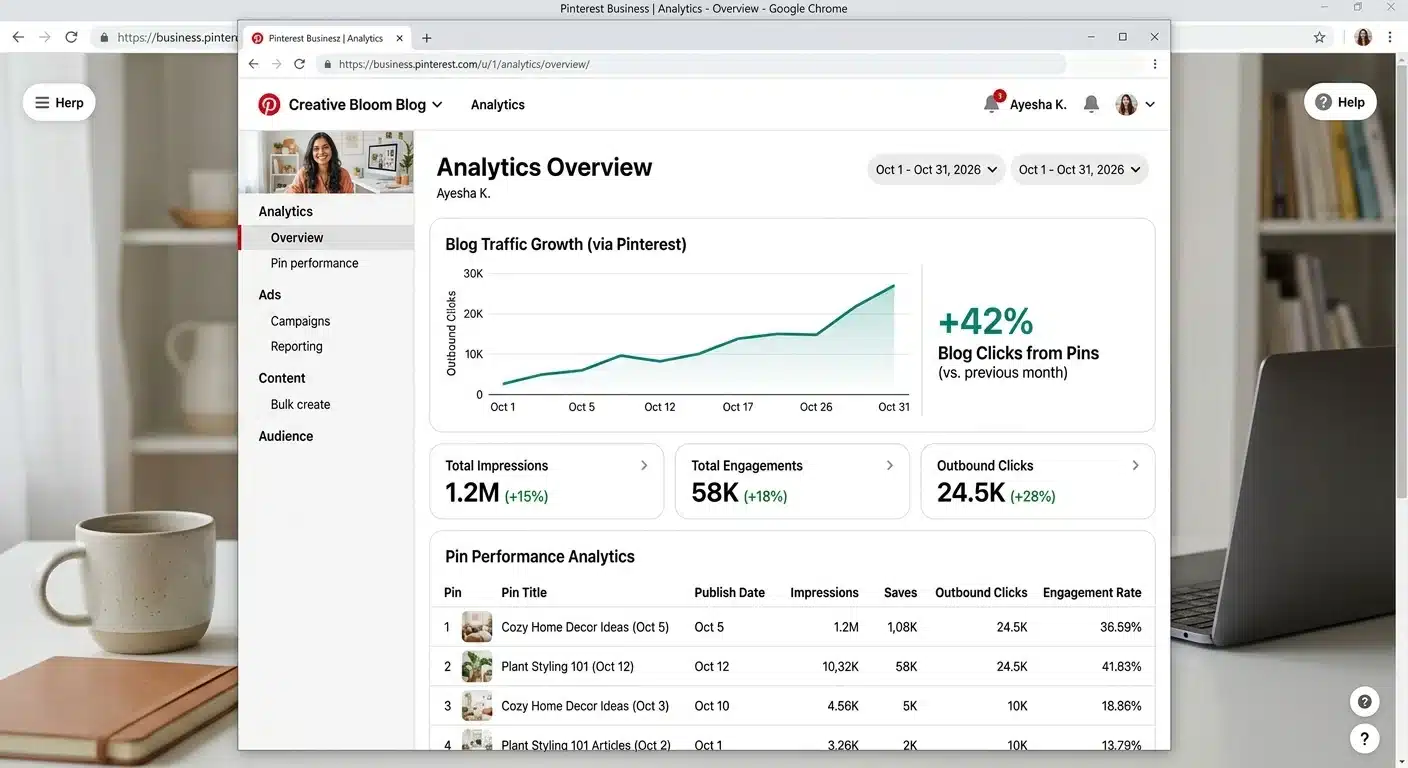Viewport: 1408px width, 768px height.
Task: Bookmark page with star in background Chrome window
Action: [1319, 37]
